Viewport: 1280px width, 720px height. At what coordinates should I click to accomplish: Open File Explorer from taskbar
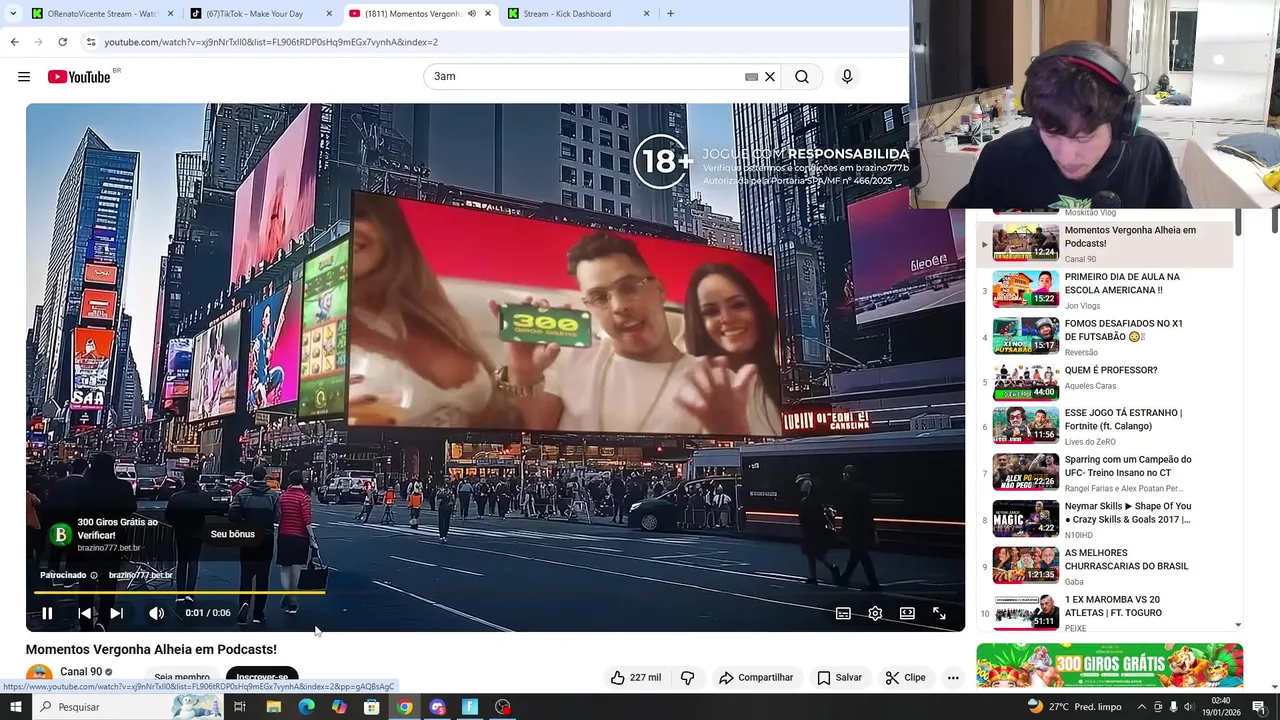click(273, 707)
